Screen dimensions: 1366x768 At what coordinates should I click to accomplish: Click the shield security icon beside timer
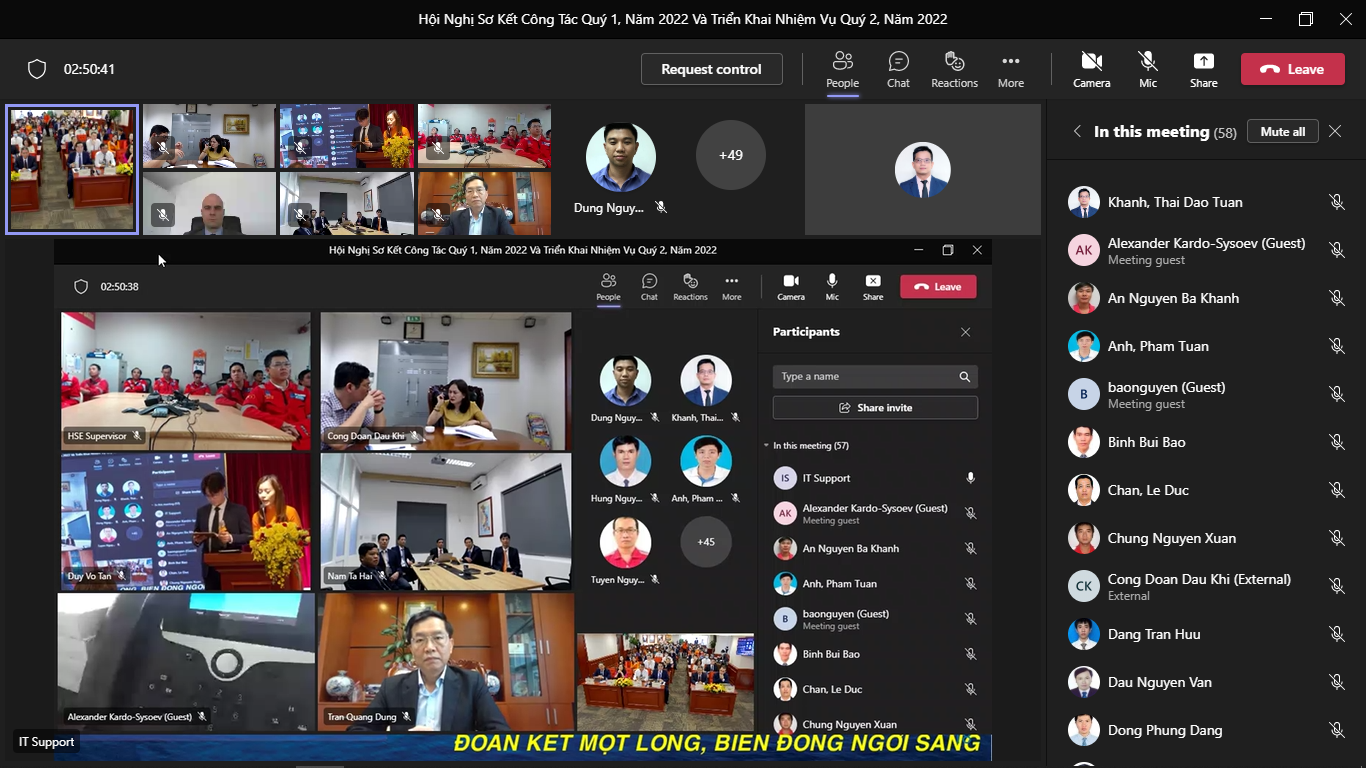point(37,69)
